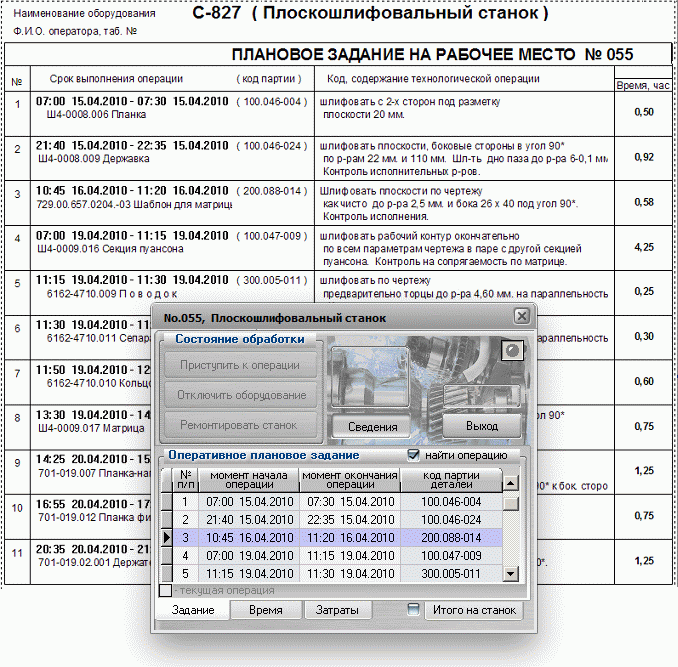This screenshot has width=678, height=667.
Task: Click title С-827 Плоскошлифовальный станок
Action: pyautogui.click(x=370, y=13)
